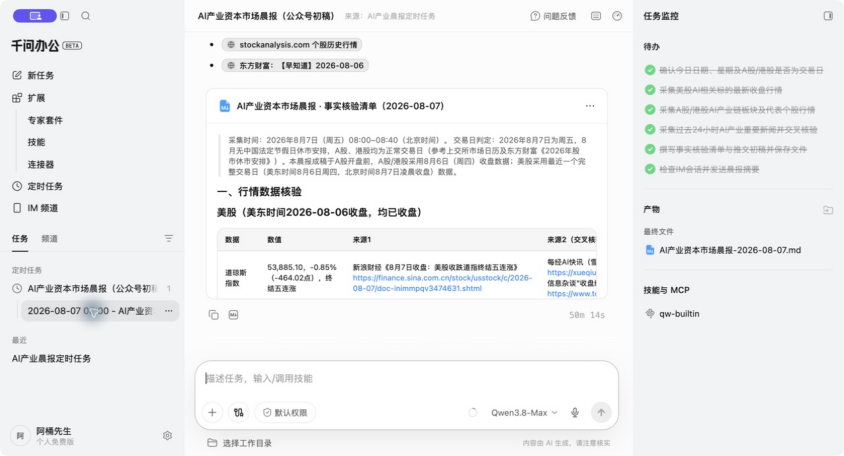Click the 问题反馈 feedback button
This screenshot has height=456, width=844.
click(553, 16)
